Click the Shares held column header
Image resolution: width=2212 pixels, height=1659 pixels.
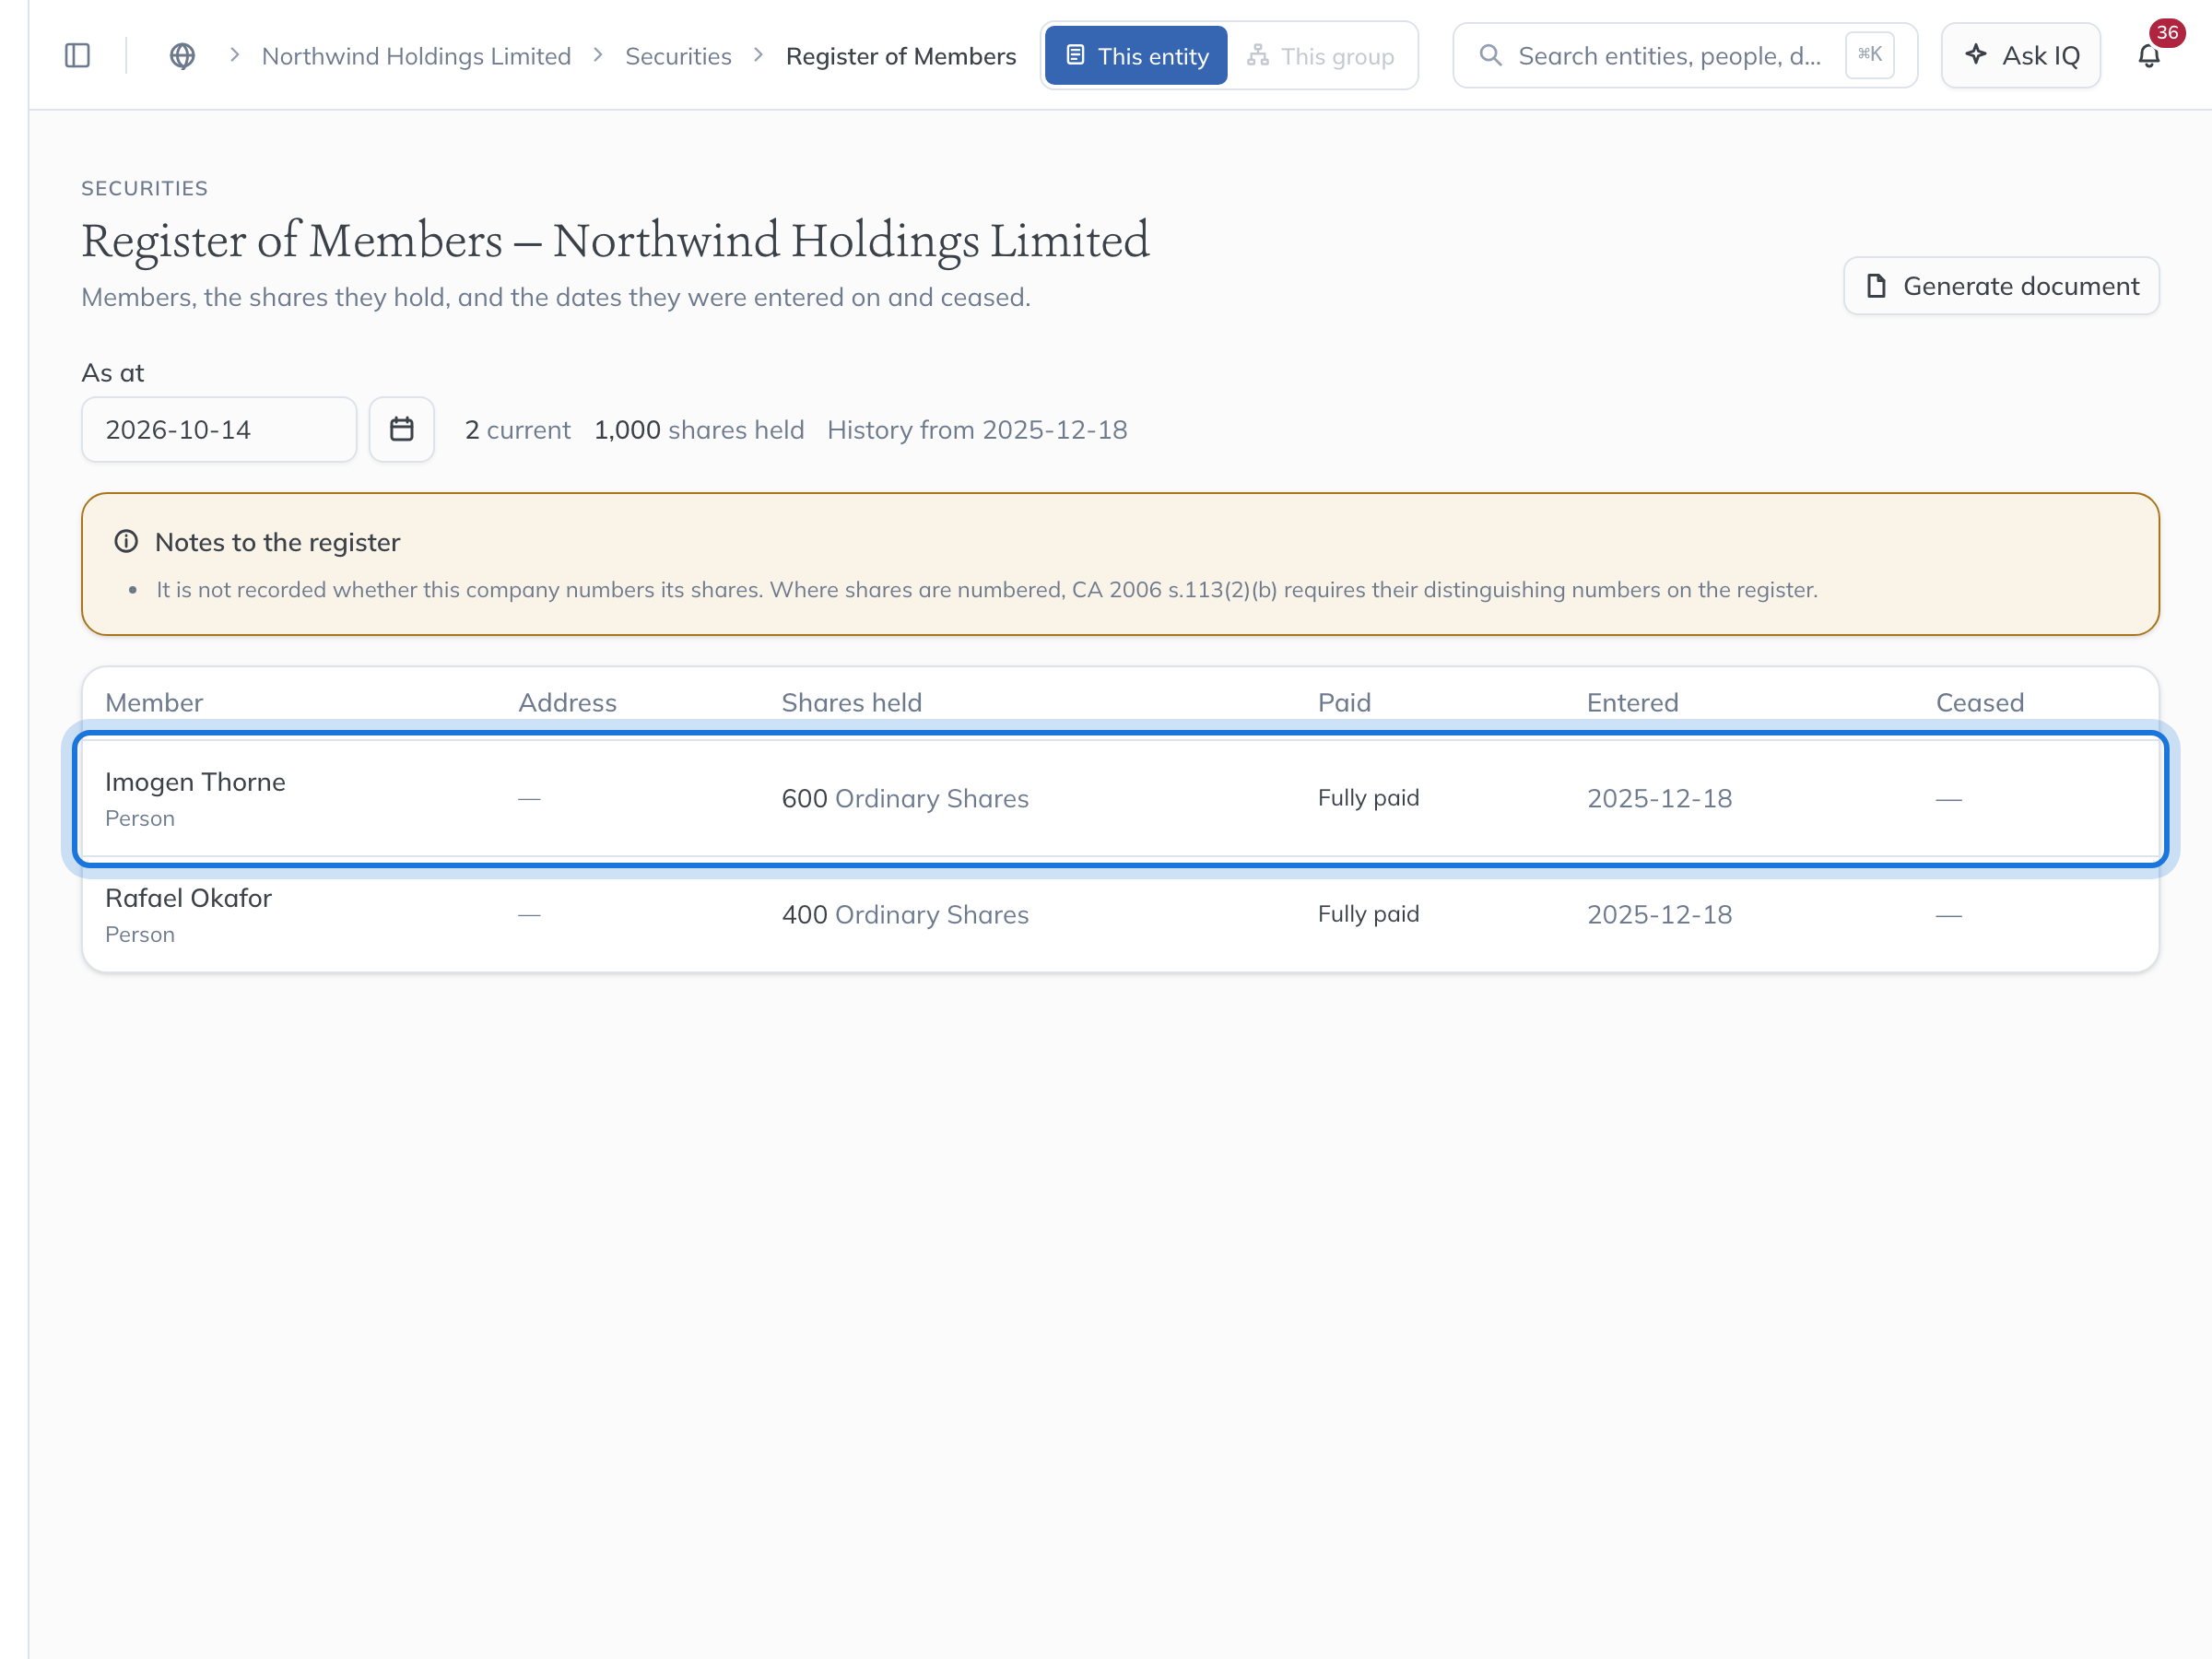click(x=851, y=702)
